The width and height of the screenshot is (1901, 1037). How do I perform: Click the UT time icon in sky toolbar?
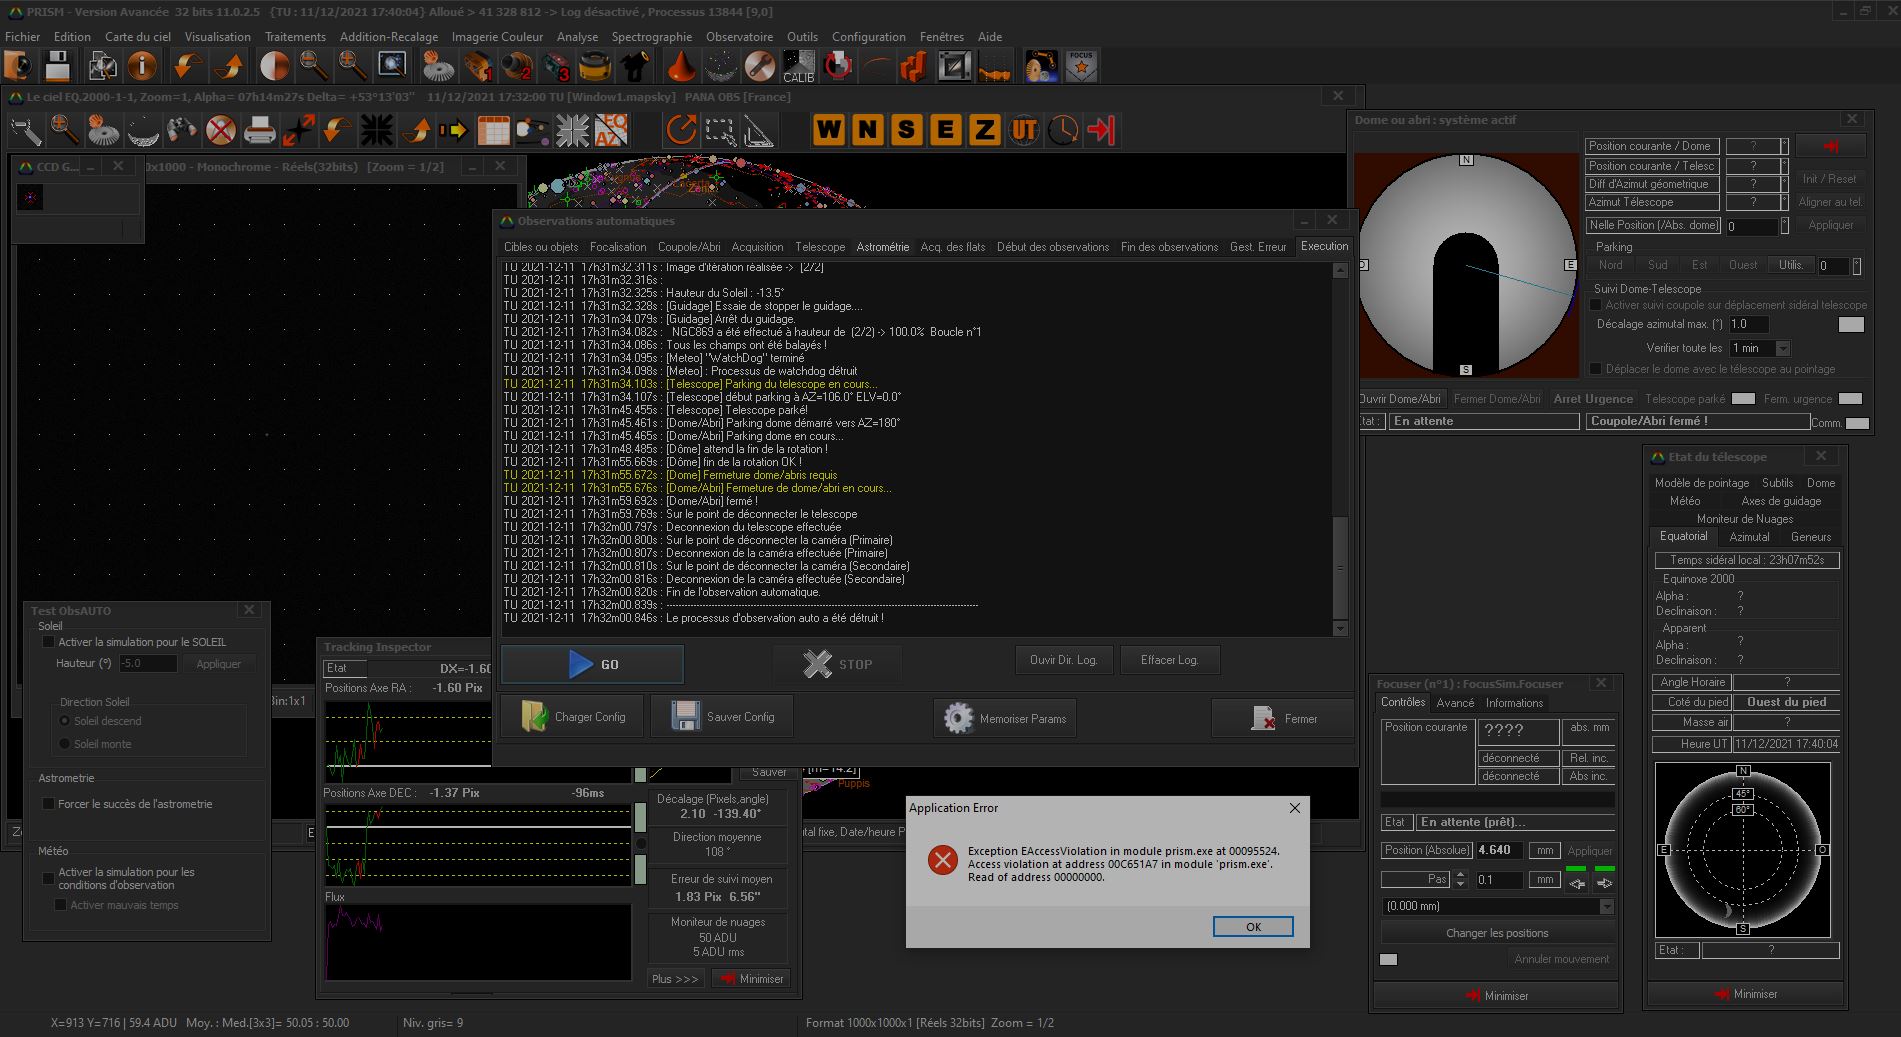point(1024,130)
